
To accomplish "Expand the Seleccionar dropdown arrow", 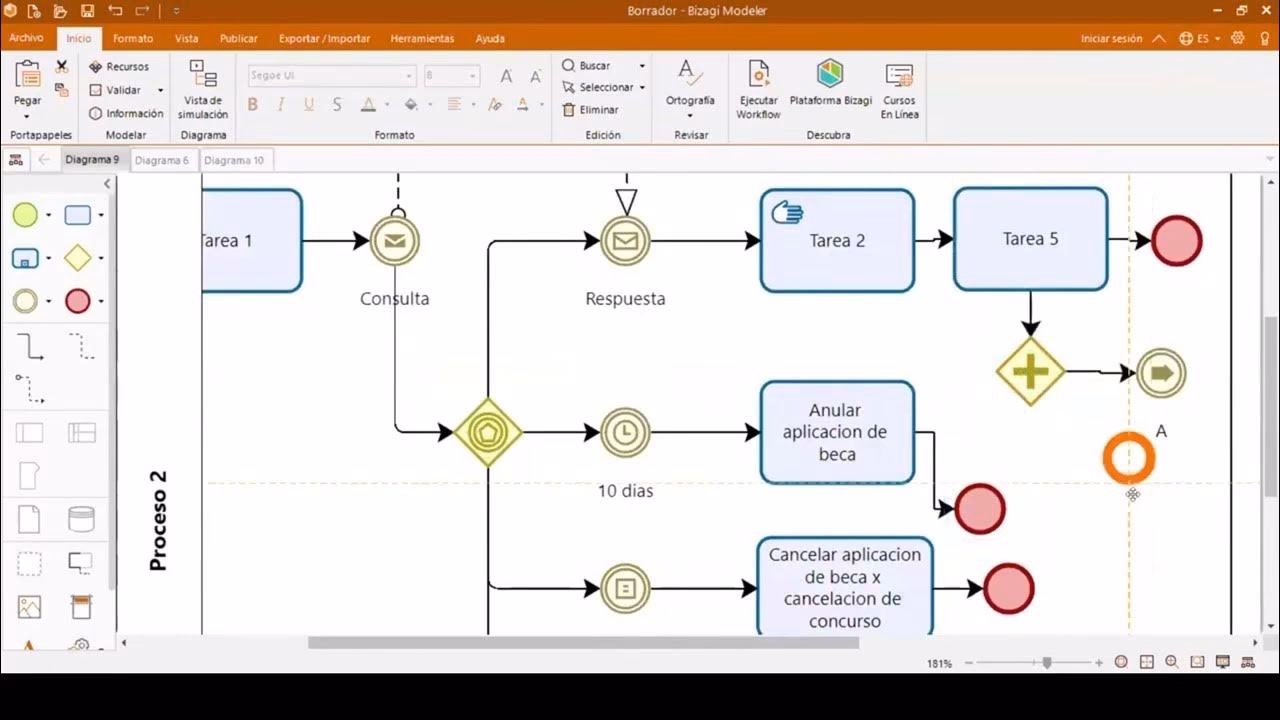I will point(642,88).
